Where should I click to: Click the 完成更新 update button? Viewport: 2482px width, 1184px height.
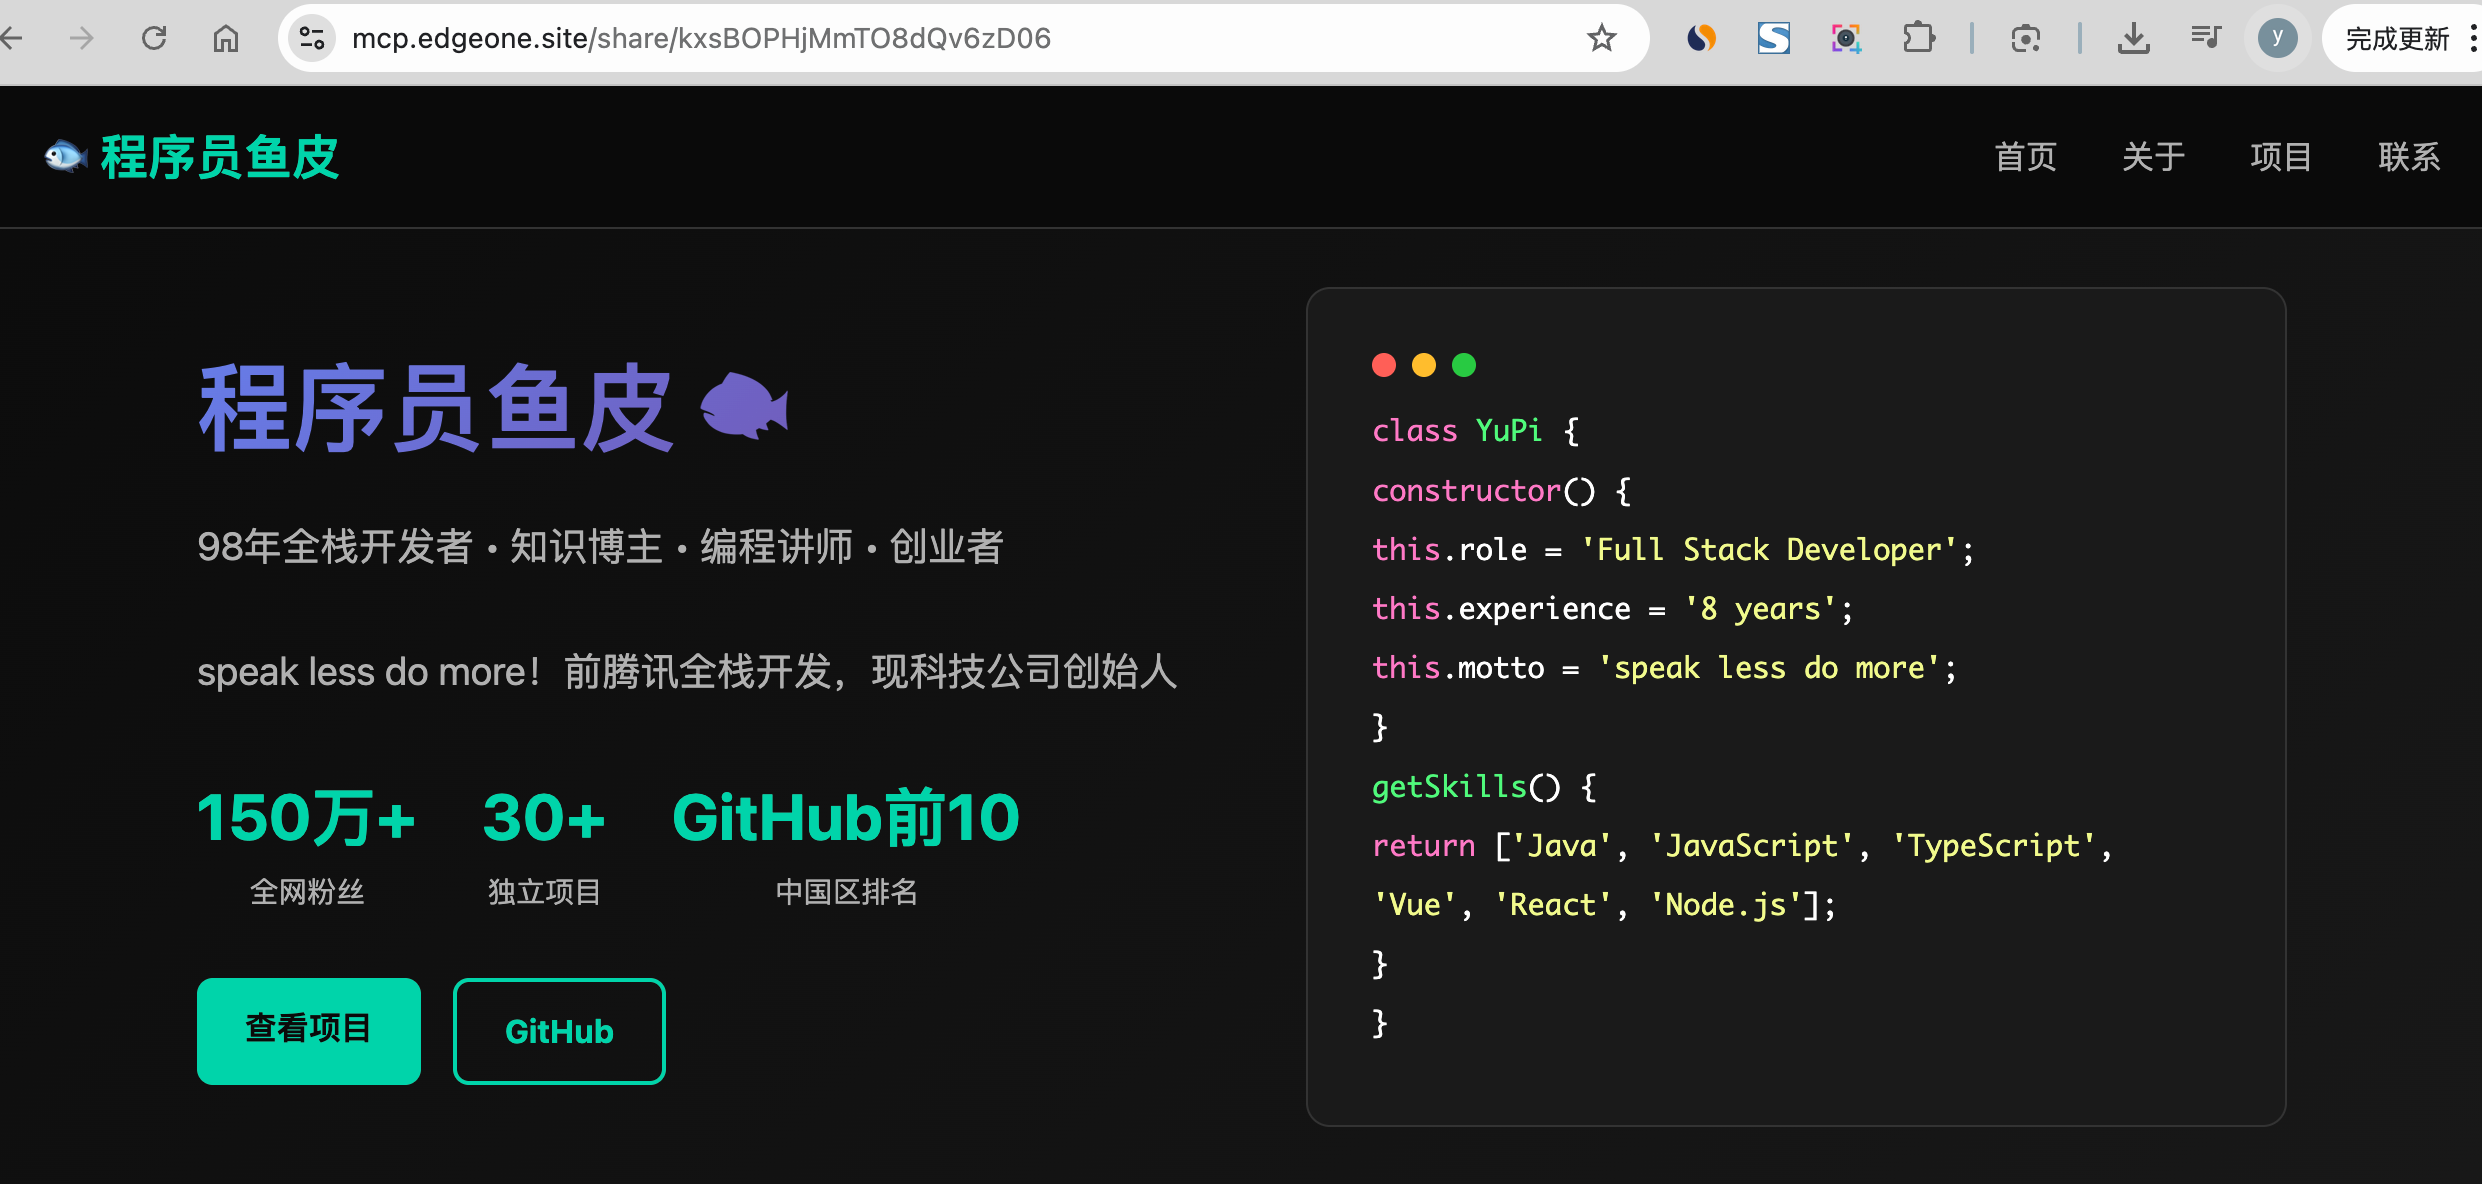[x=2397, y=39]
